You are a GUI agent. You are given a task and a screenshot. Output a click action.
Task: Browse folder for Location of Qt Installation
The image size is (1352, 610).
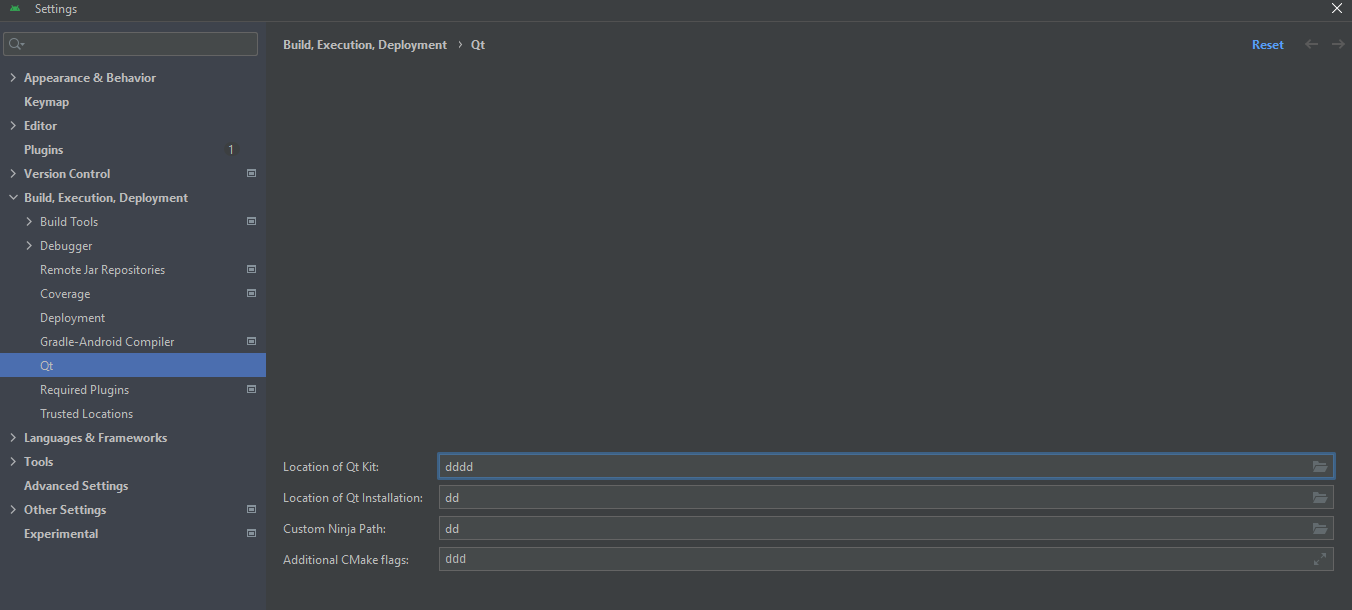[x=1320, y=498]
